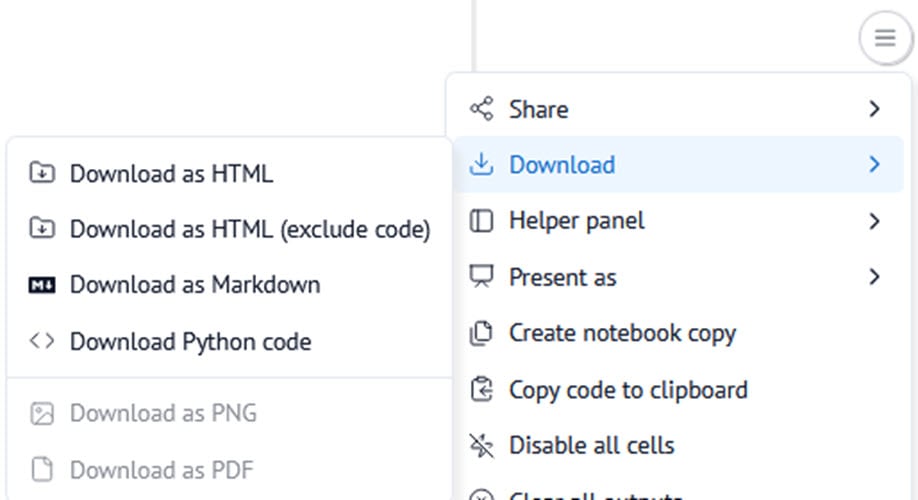Click the Python code brackets icon
This screenshot has width=918, height=500.
(x=42, y=342)
